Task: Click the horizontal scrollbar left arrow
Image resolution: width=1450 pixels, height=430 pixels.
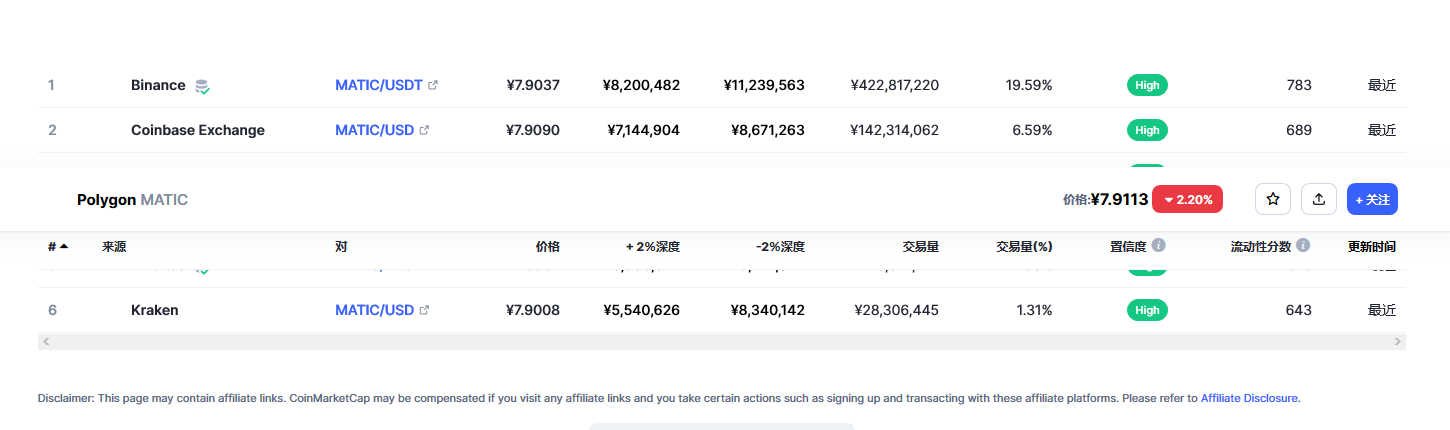Action: (x=45, y=342)
